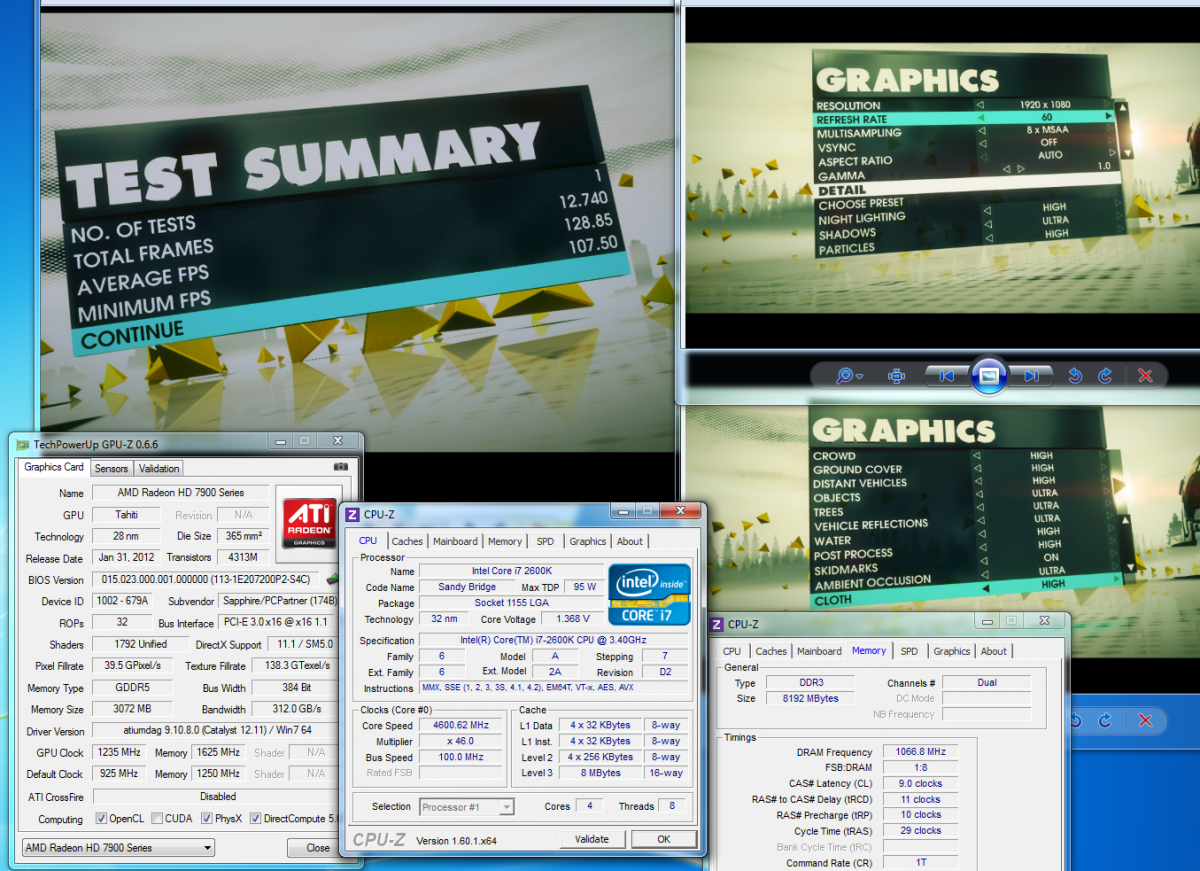Open the AMD Radeon HD 7900 Series dropdown
Image resolution: width=1200 pixels, height=871 pixels.
tap(118, 848)
